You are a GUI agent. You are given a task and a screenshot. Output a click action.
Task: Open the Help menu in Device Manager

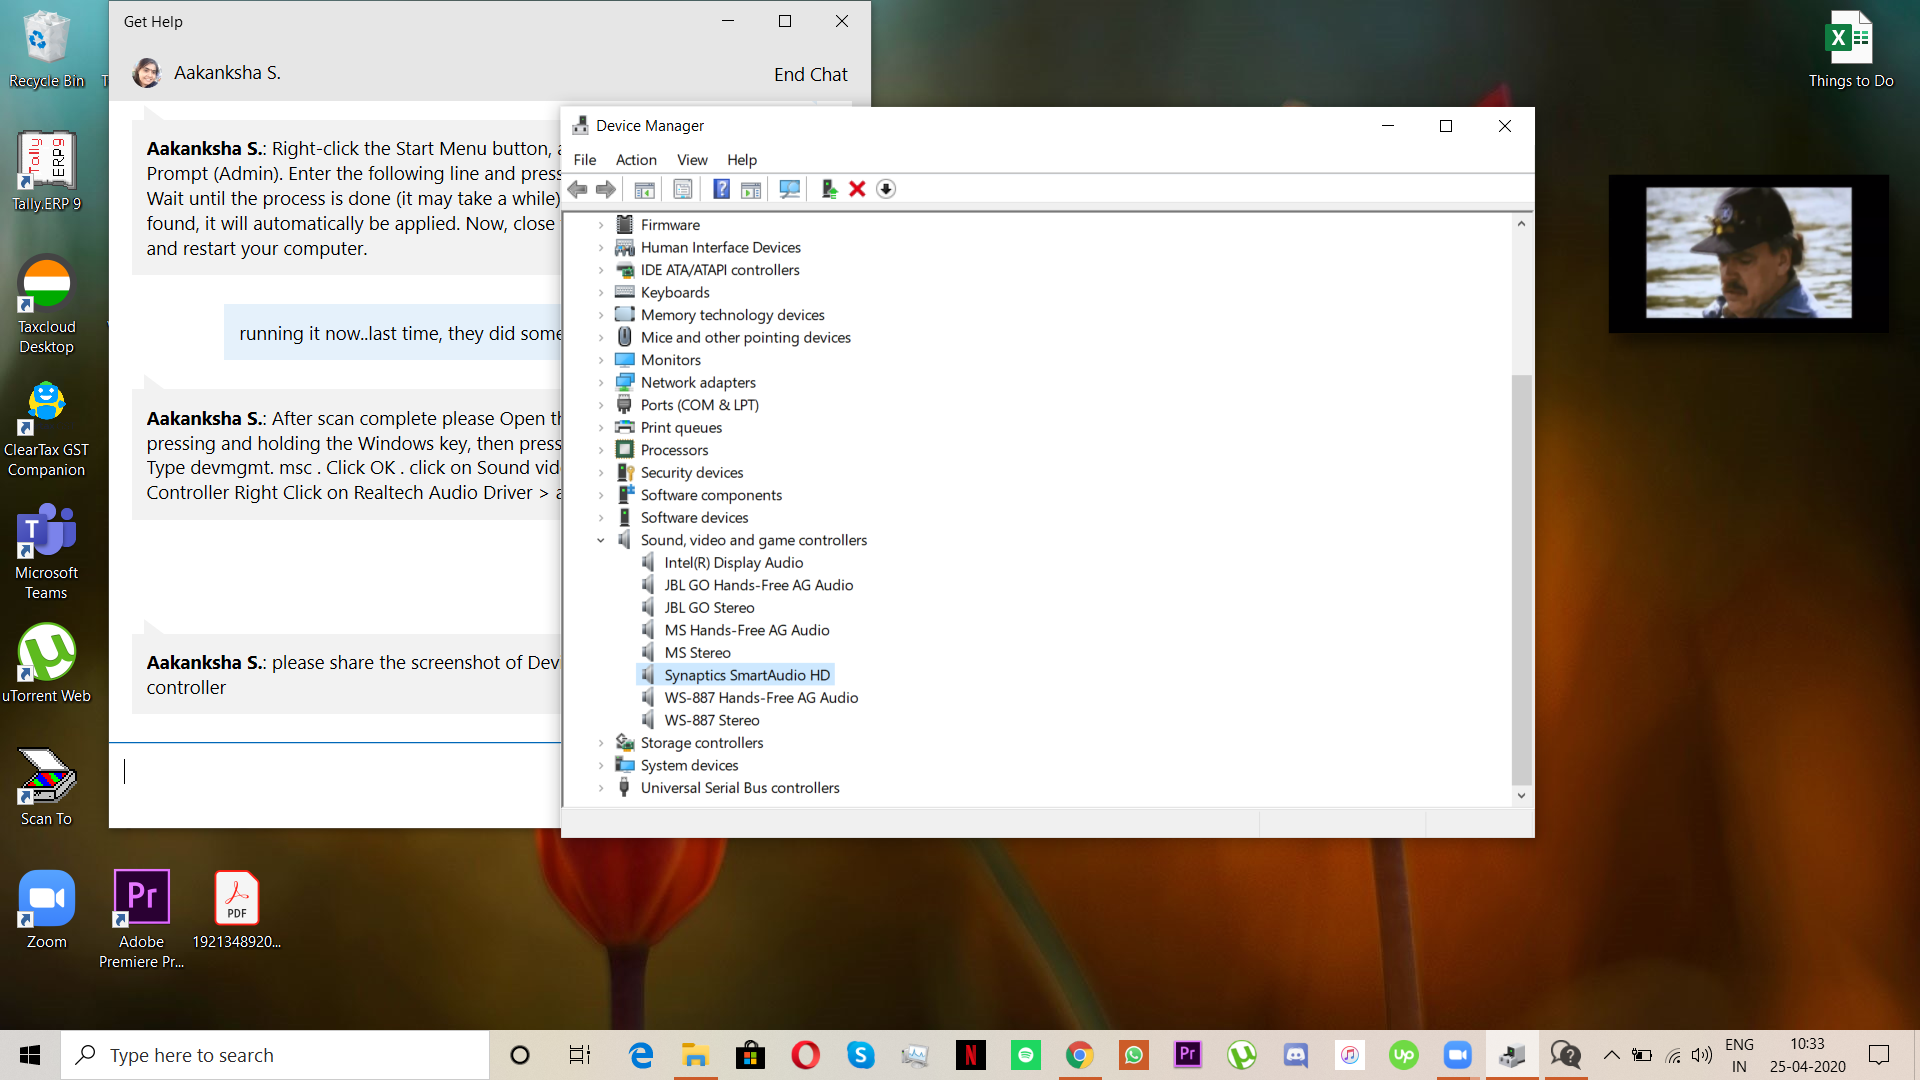742,160
